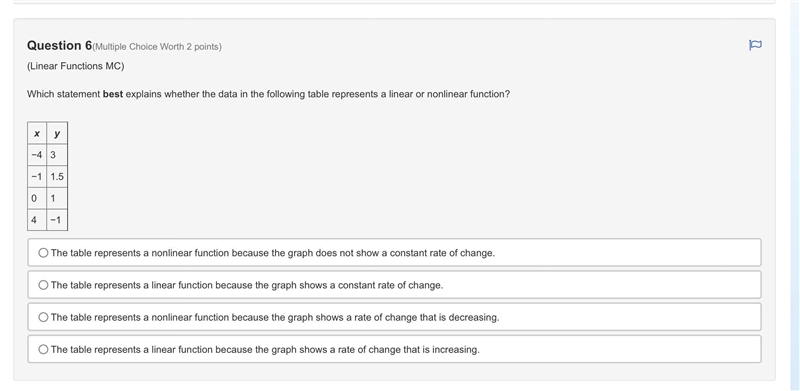Viewport: 800px width, 391px height.
Task: Click the bold word 'best' in question
Action: [113, 94]
